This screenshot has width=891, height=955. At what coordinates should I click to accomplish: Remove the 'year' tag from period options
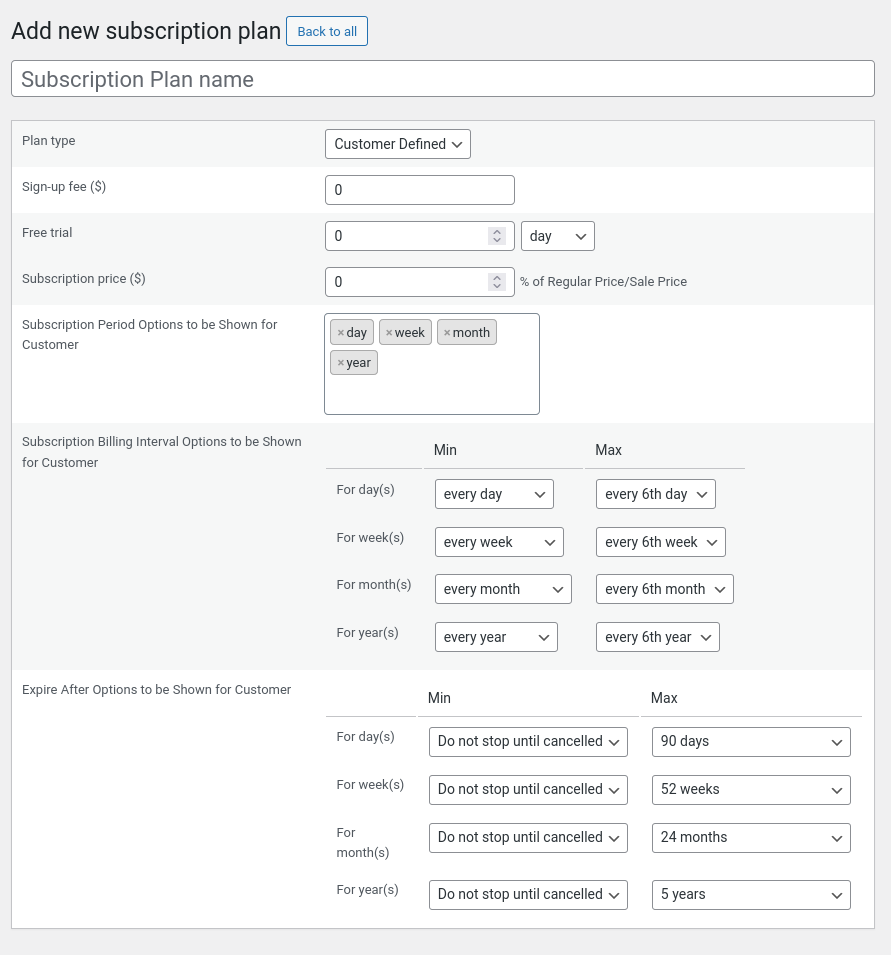click(x=341, y=363)
